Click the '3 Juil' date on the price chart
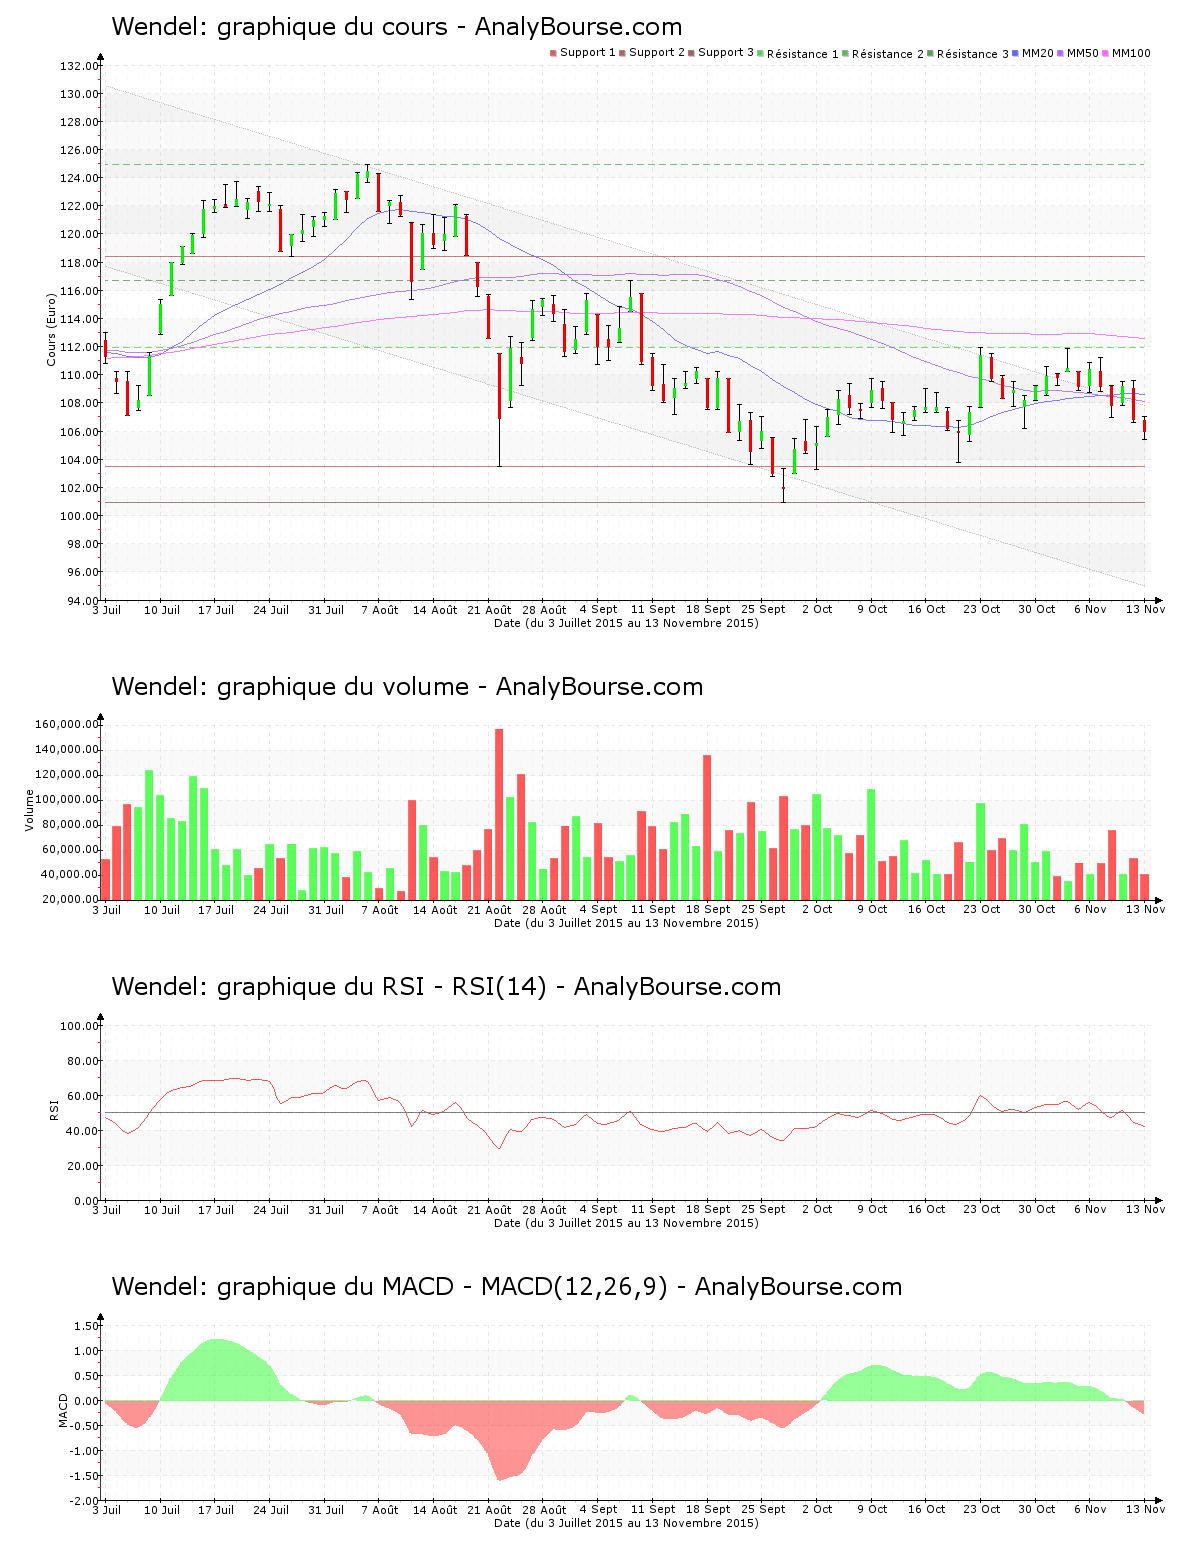1200x1550 pixels. 106,609
